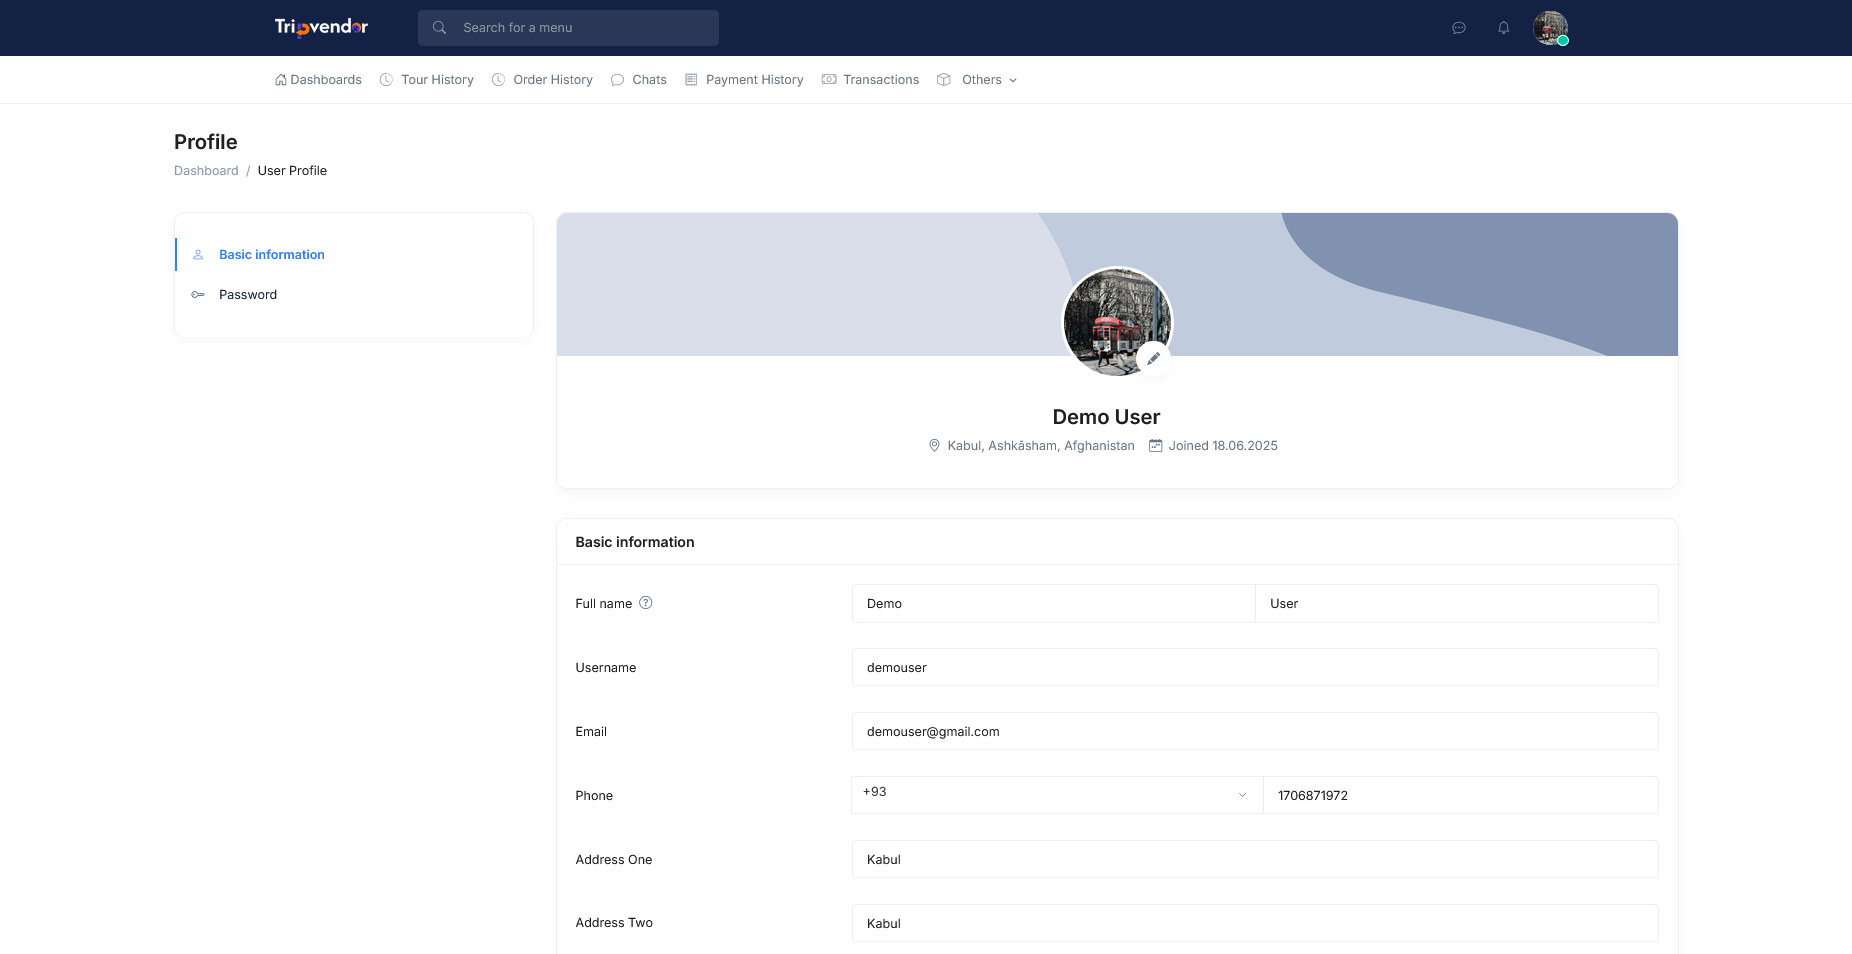Open Payment History
This screenshot has width=1852, height=954.
coord(754,80)
